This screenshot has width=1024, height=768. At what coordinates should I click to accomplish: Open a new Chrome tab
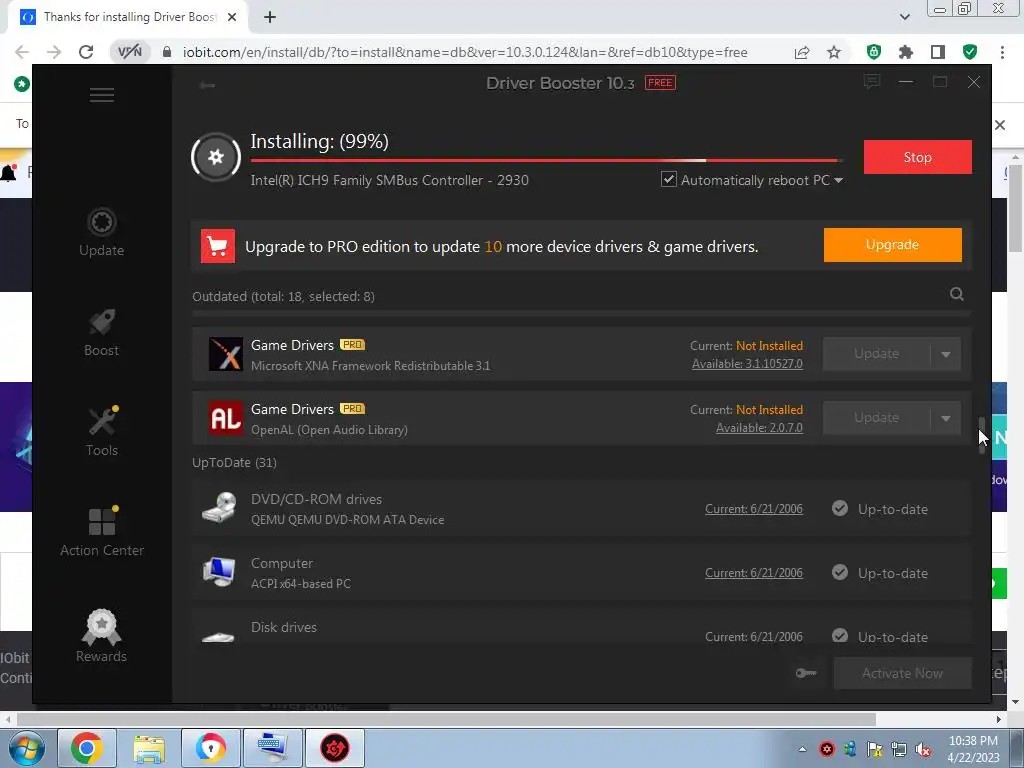point(270,17)
